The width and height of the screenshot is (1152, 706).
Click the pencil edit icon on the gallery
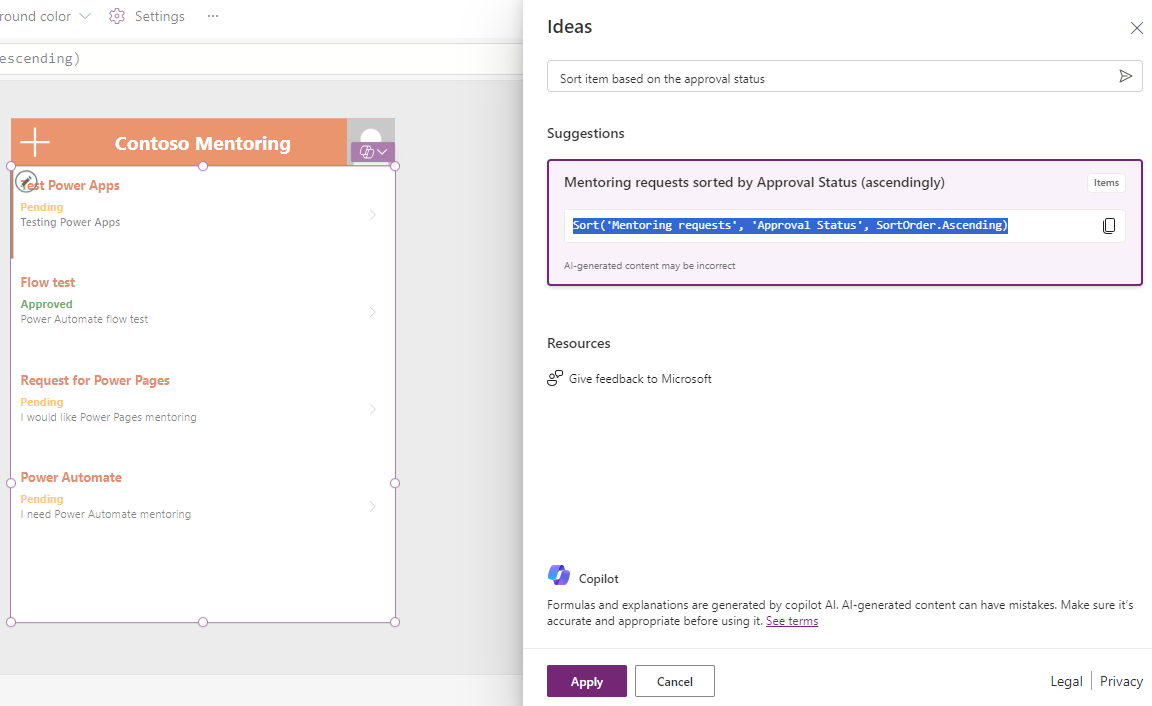tap(26, 182)
